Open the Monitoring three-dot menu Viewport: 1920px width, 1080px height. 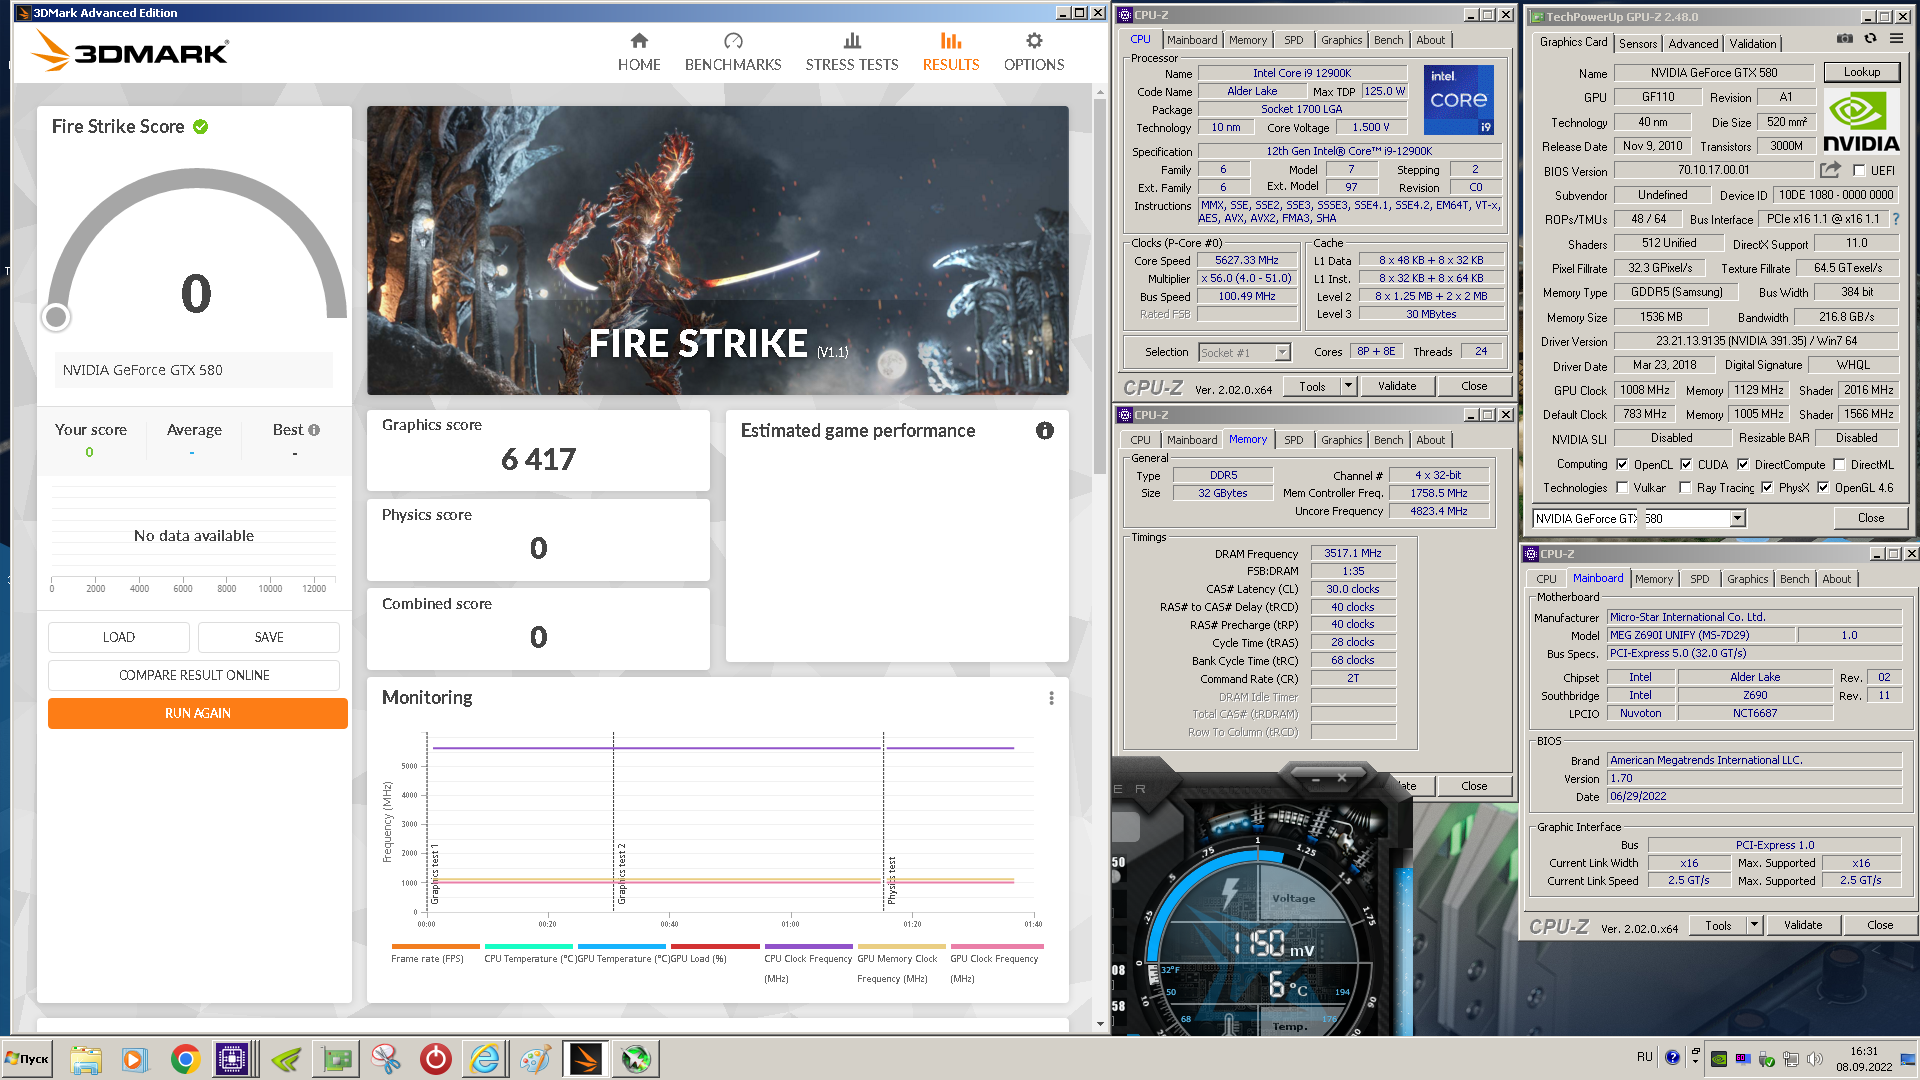coord(1051,698)
